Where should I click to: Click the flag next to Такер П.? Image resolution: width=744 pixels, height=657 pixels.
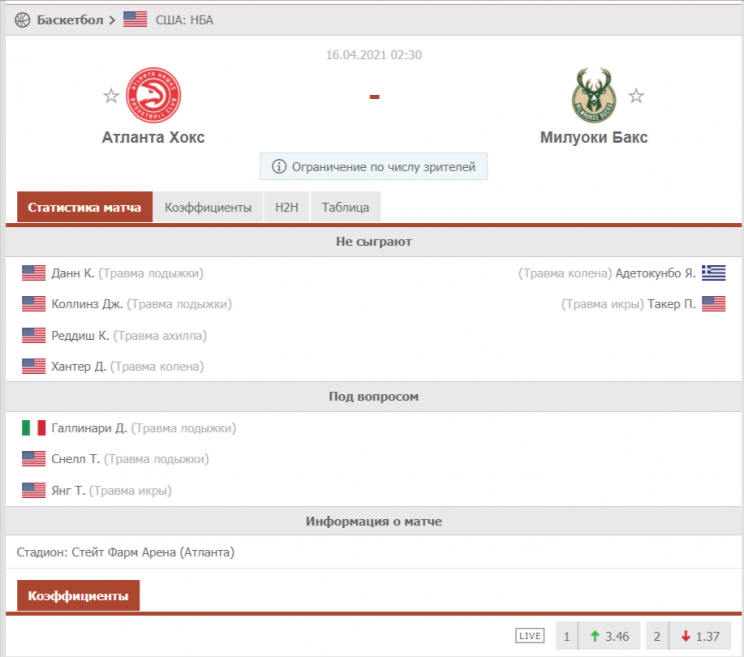click(714, 304)
